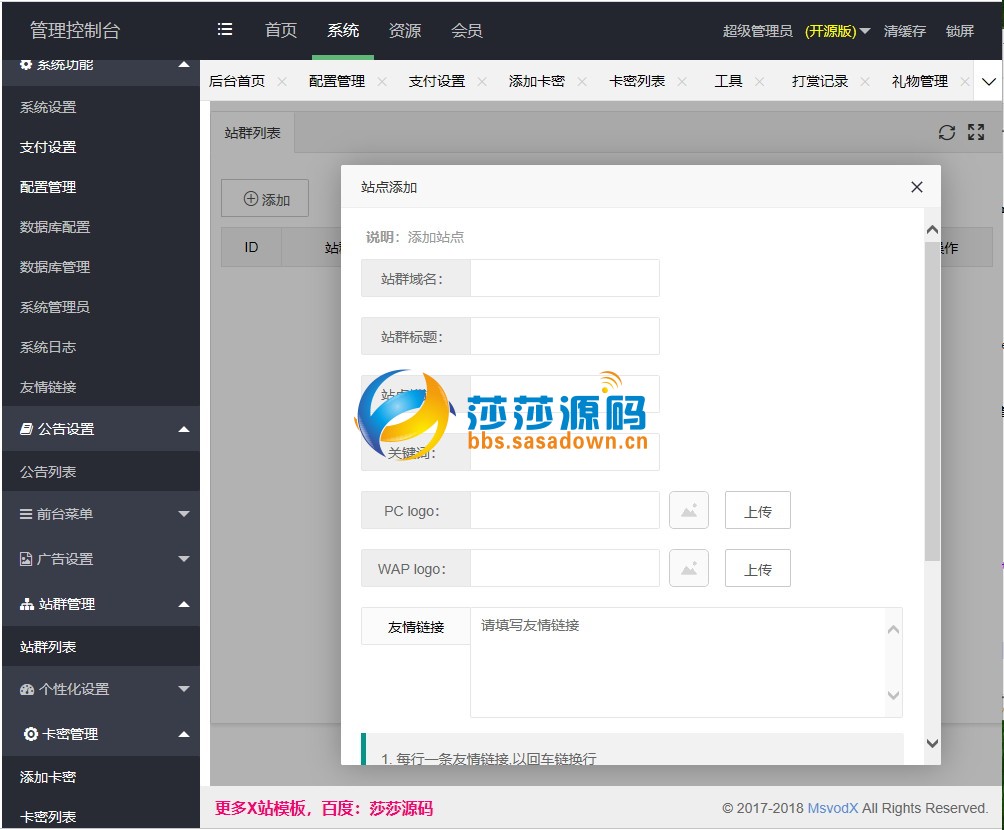Switch to the 后台首页 tab
Viewport: 1004px width, 830px height.
click(237, 81)
